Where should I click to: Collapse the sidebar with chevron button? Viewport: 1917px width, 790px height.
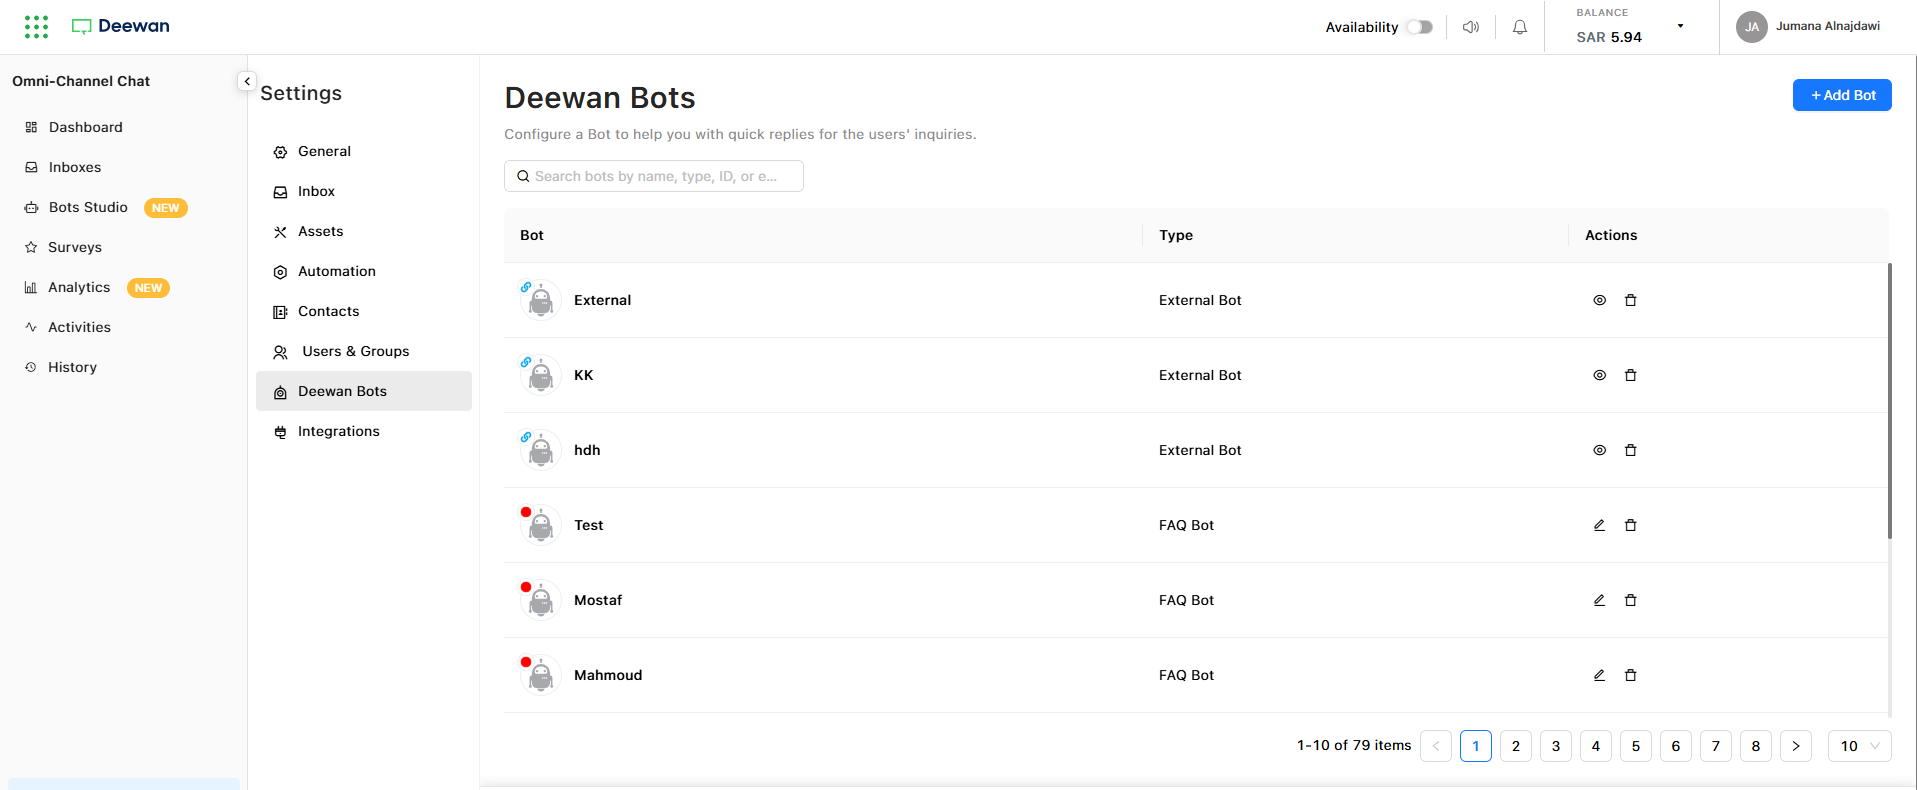pyautogui.click(x=247, y=81)
